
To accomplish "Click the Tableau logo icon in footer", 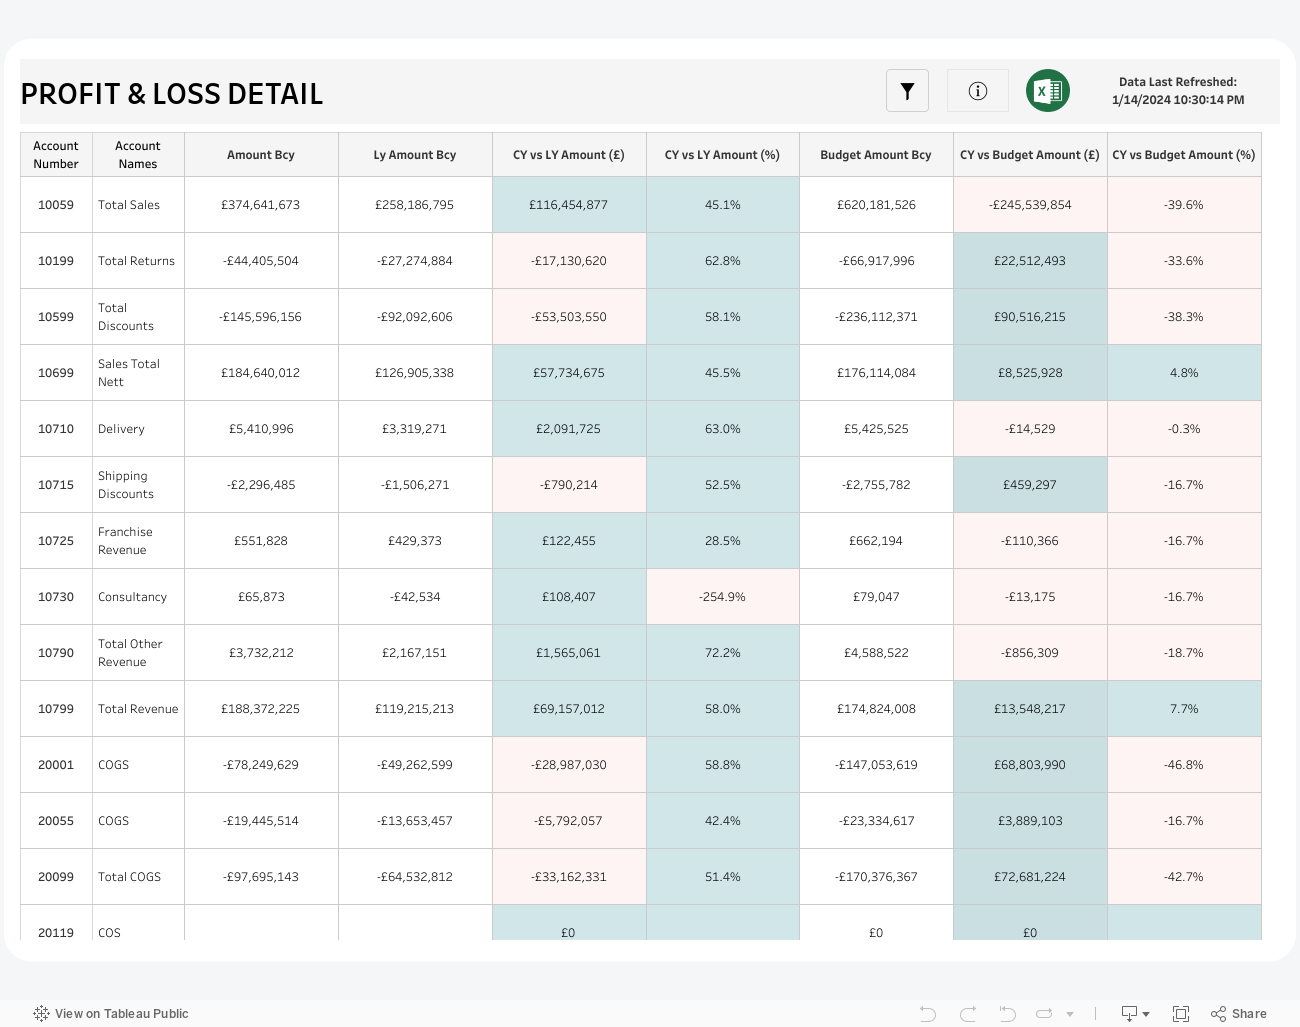I will coord(41,1013).
